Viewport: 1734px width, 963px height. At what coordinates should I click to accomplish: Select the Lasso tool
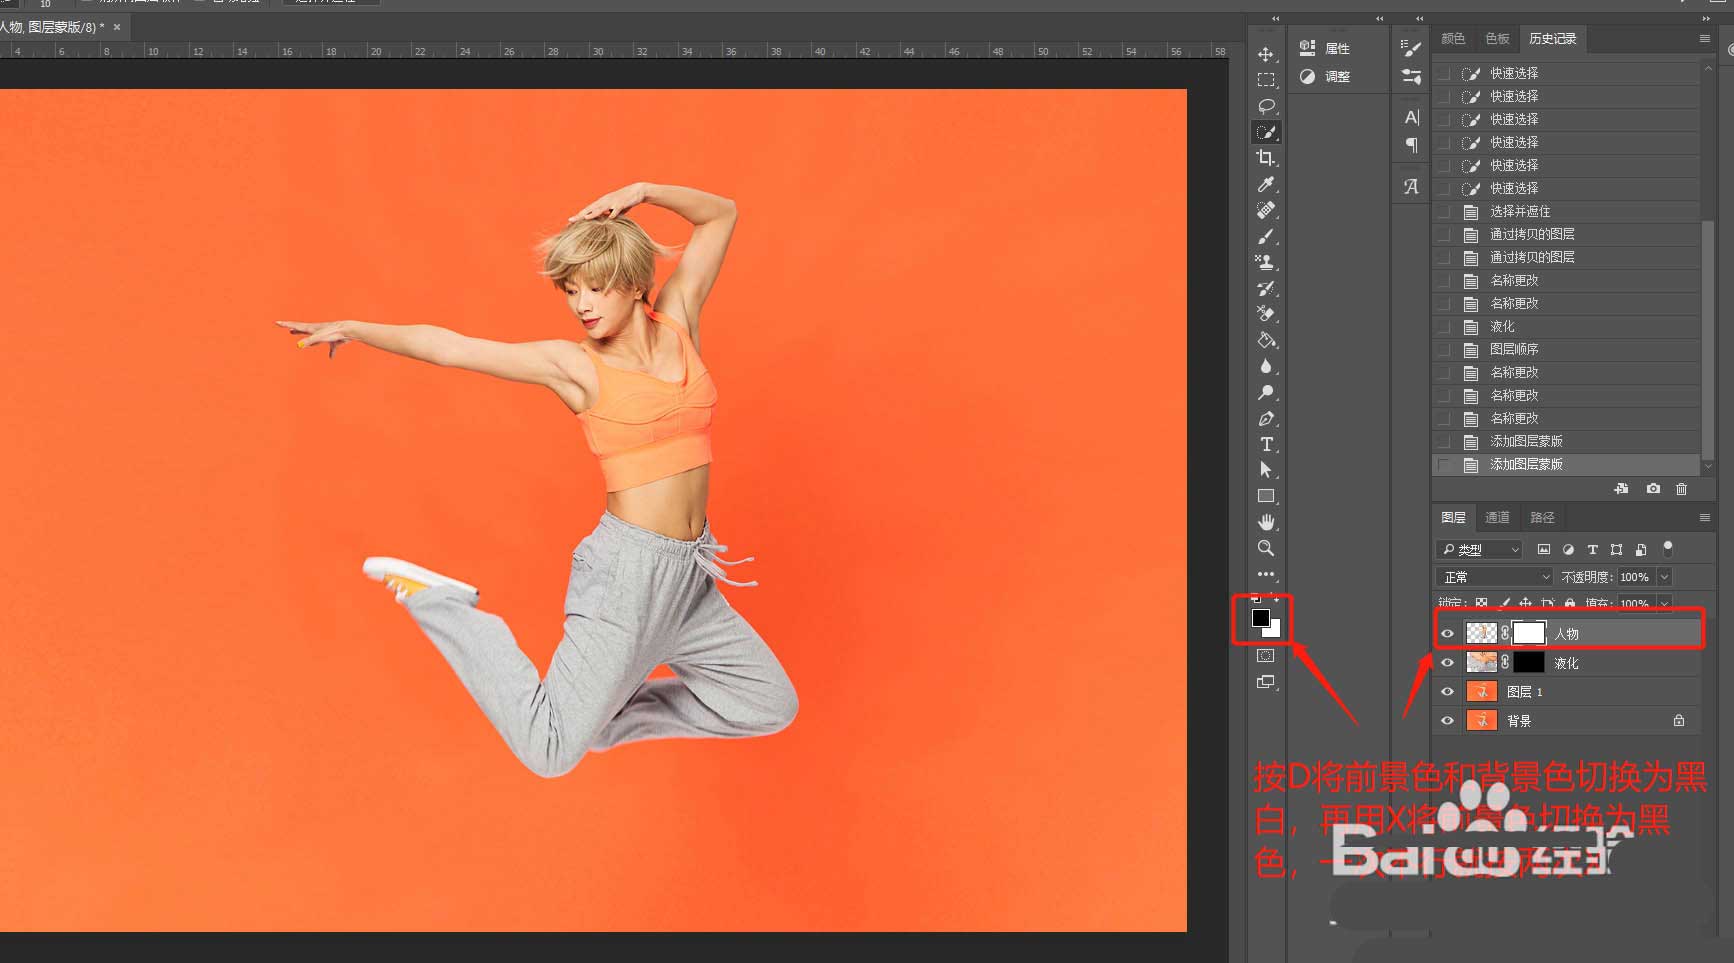pos(1266,106)
